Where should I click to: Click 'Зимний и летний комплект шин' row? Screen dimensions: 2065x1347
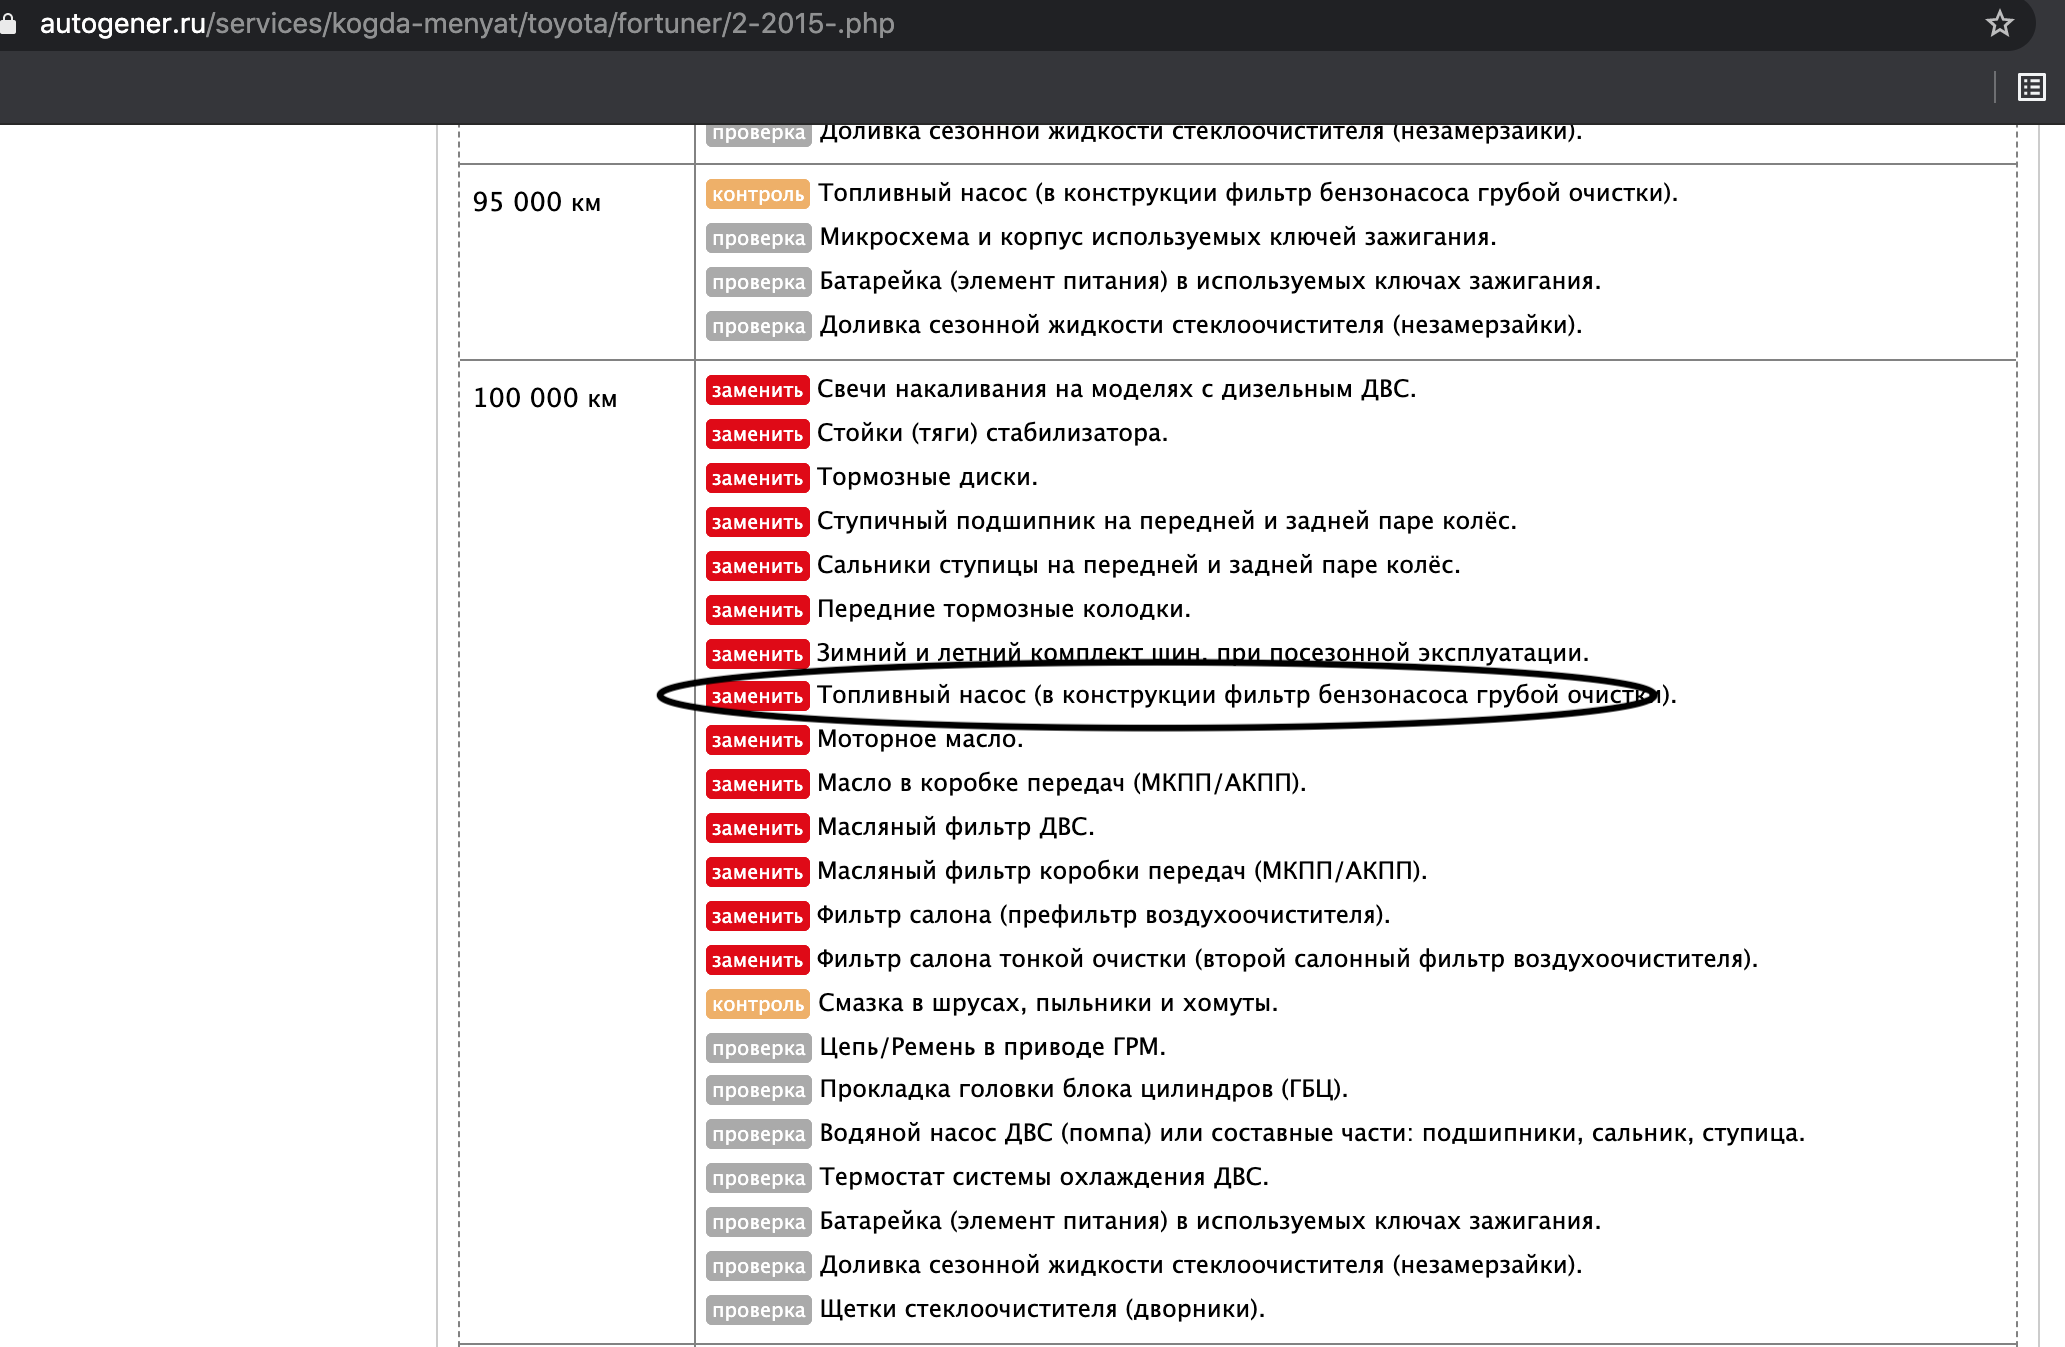(x=1202, y=653)
